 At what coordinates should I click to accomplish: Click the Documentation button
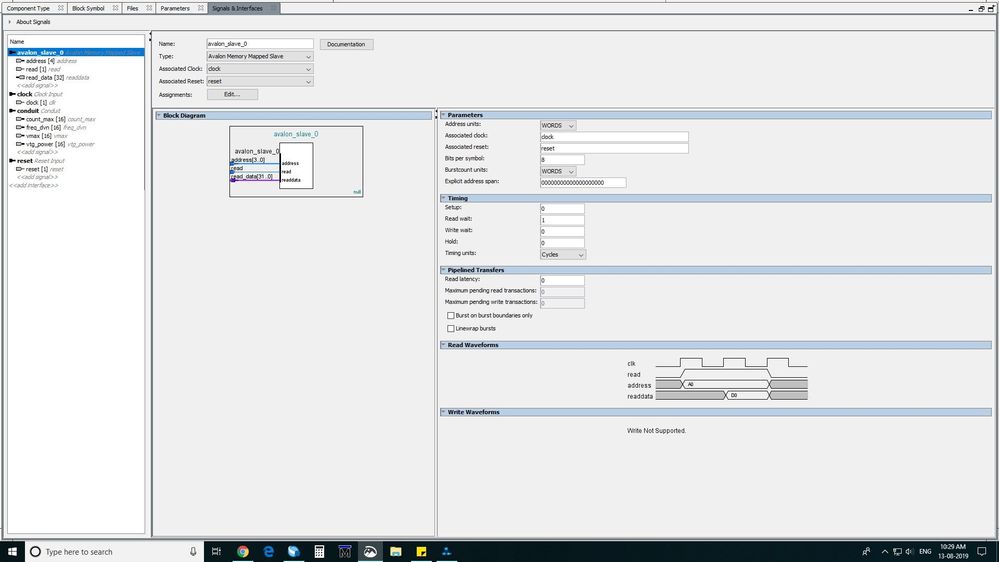[x=347, y=44]
